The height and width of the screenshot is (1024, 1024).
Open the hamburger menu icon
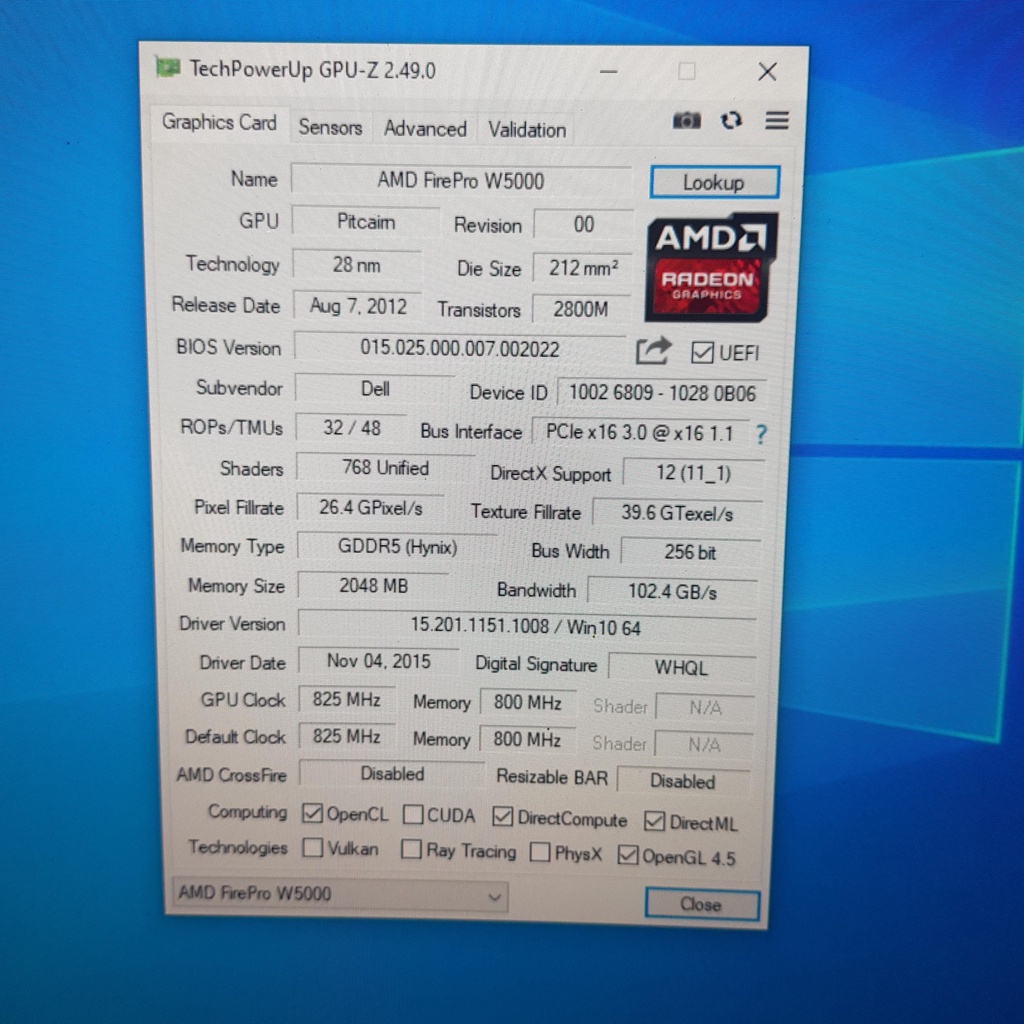tap(777, 120)
